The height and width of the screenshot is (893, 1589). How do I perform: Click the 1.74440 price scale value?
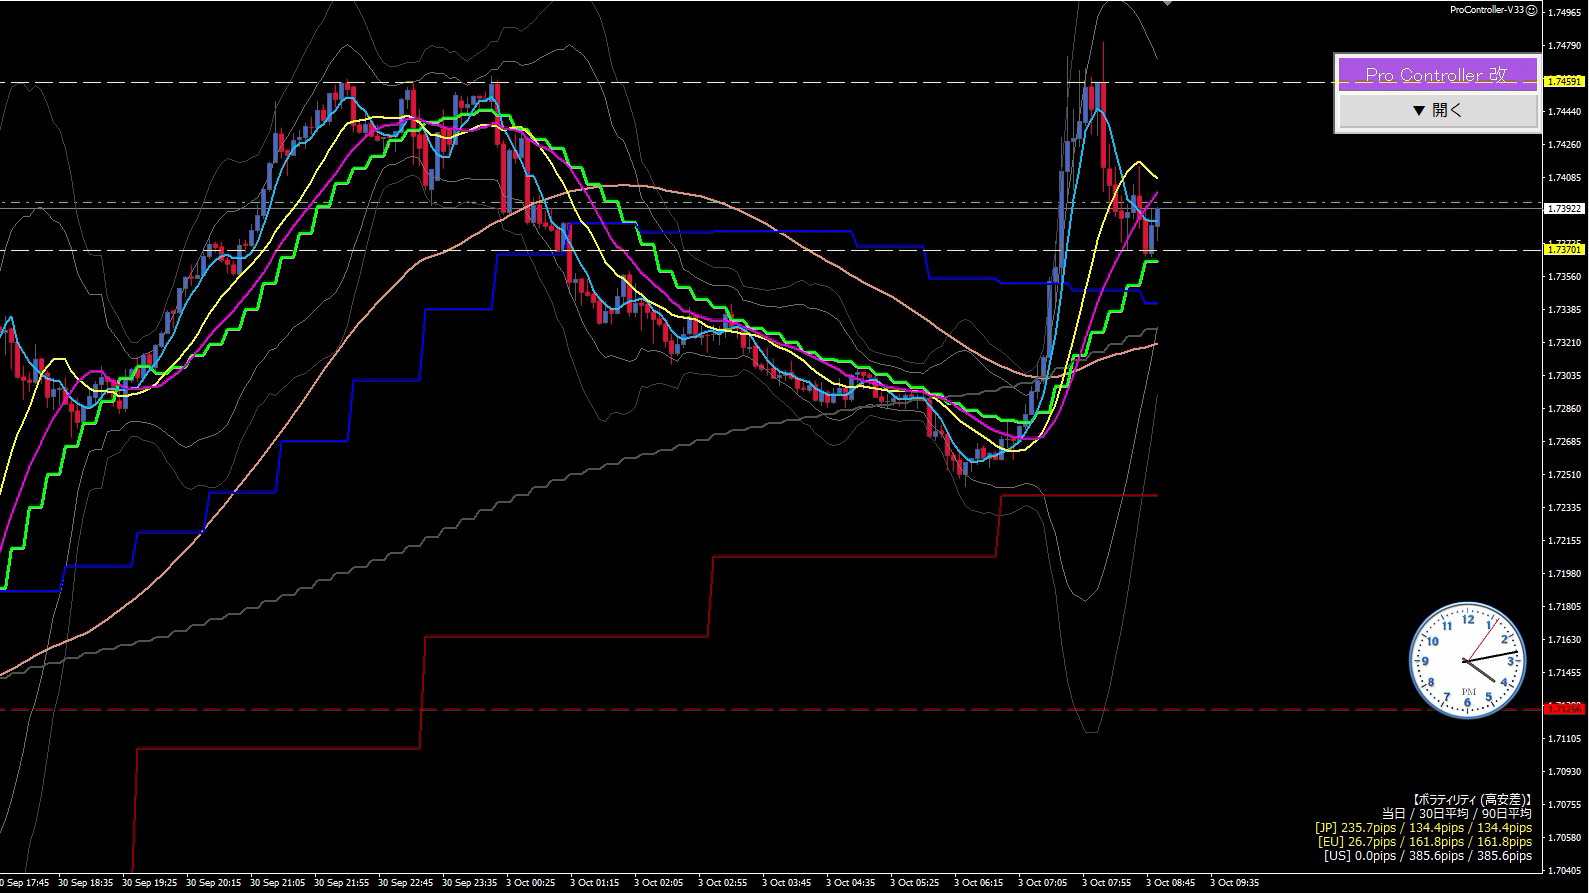[x=1564, y=112]
